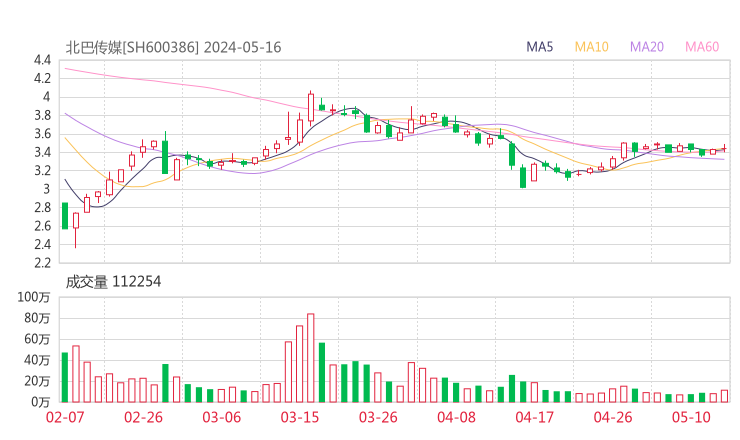Click the 40万 volume axis value
The height and width of the screenshot is (440, 740).
pyautogui.click(x=37, y=360)
